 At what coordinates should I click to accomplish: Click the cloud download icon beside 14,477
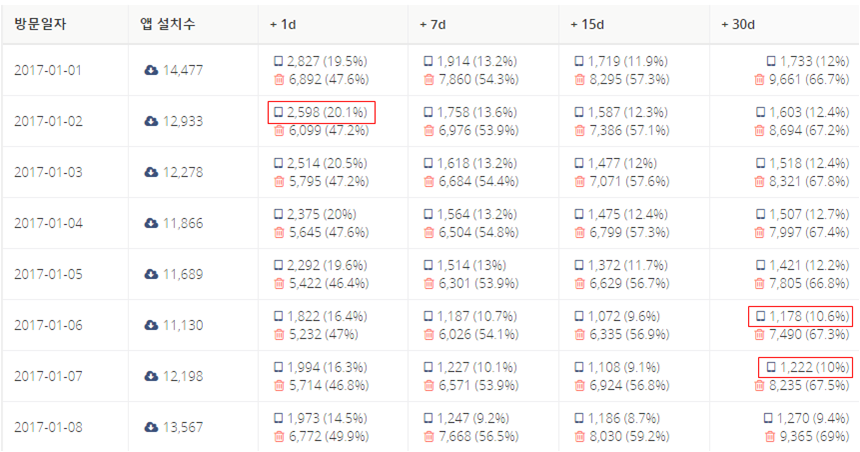[x=151, y=70]
